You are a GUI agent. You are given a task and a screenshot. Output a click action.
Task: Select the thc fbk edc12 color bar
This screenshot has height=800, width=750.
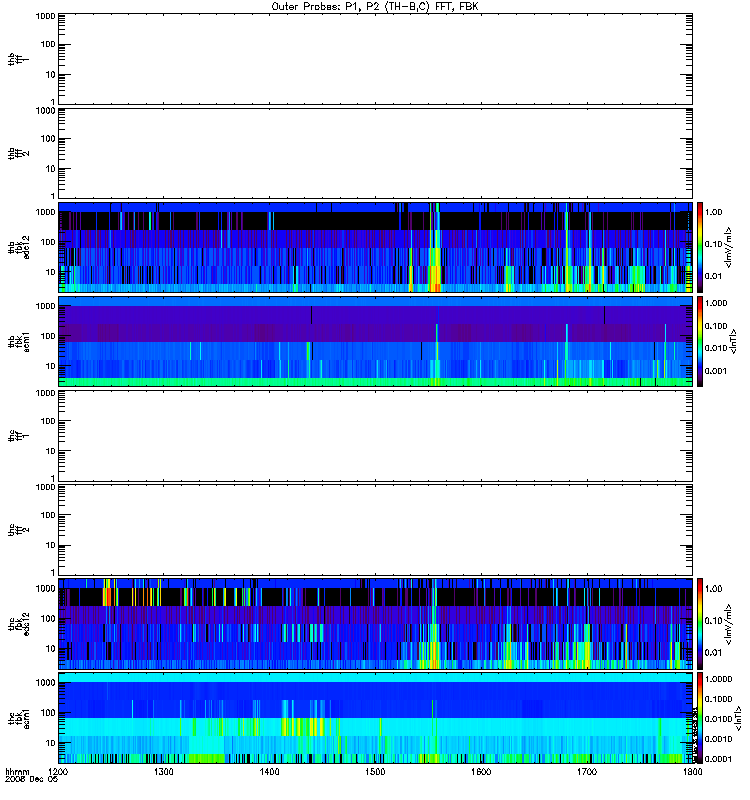tap(700, 623)
